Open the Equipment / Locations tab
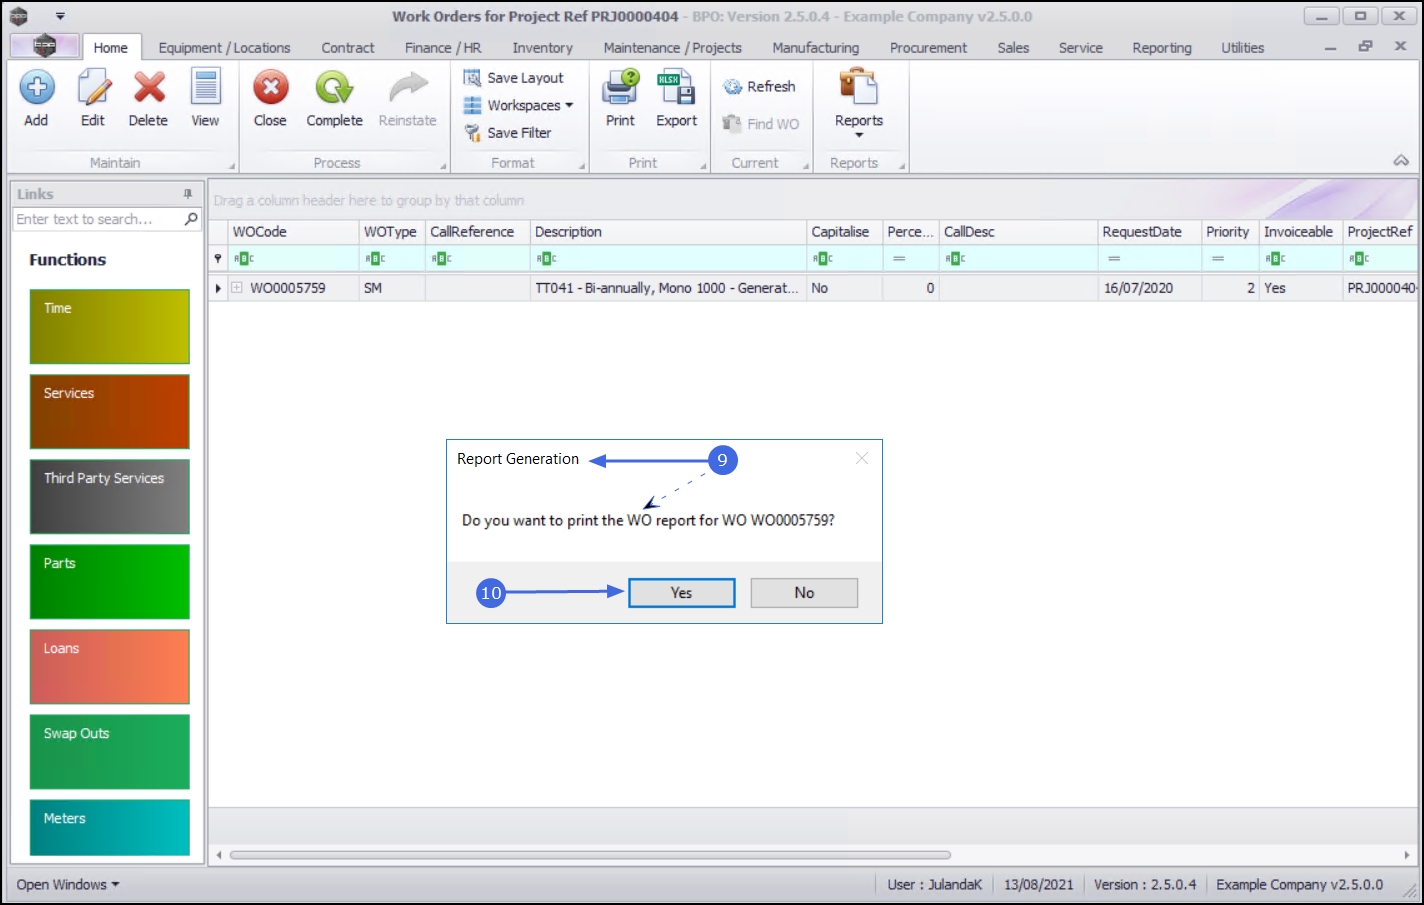1424x905 pixels. [x=224, y=48]
